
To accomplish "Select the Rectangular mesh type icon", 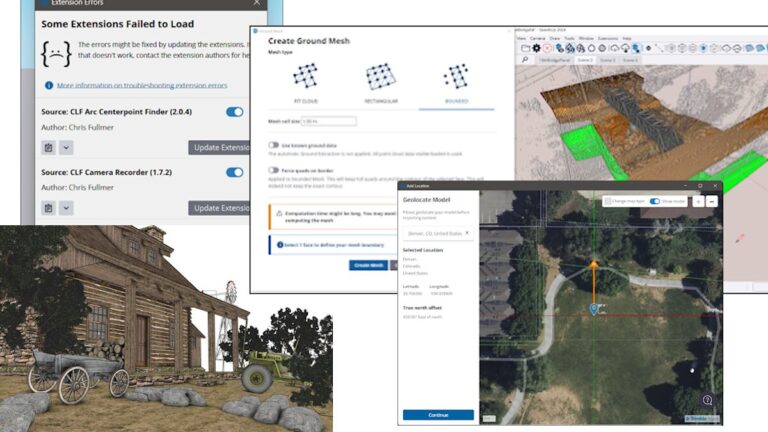I will pyautogui.click(x=380, y=77).
